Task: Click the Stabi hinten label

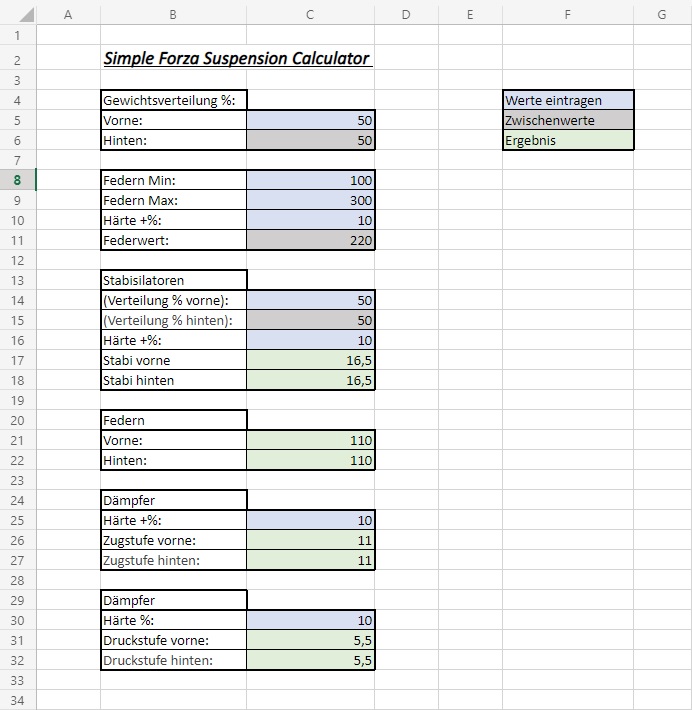Action: pos(139,380)
